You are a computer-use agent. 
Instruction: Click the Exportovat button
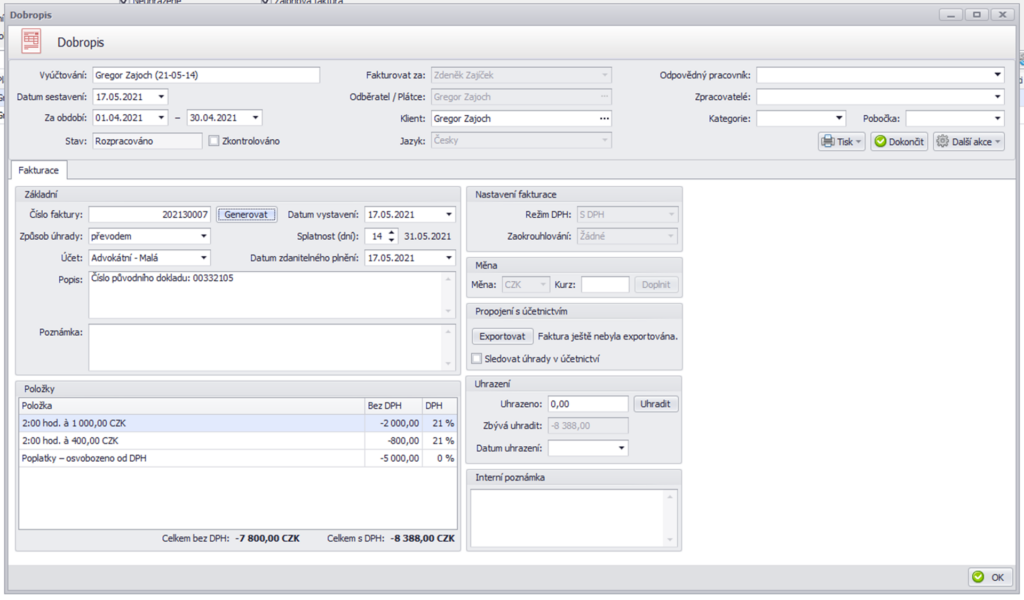point(502,337)
